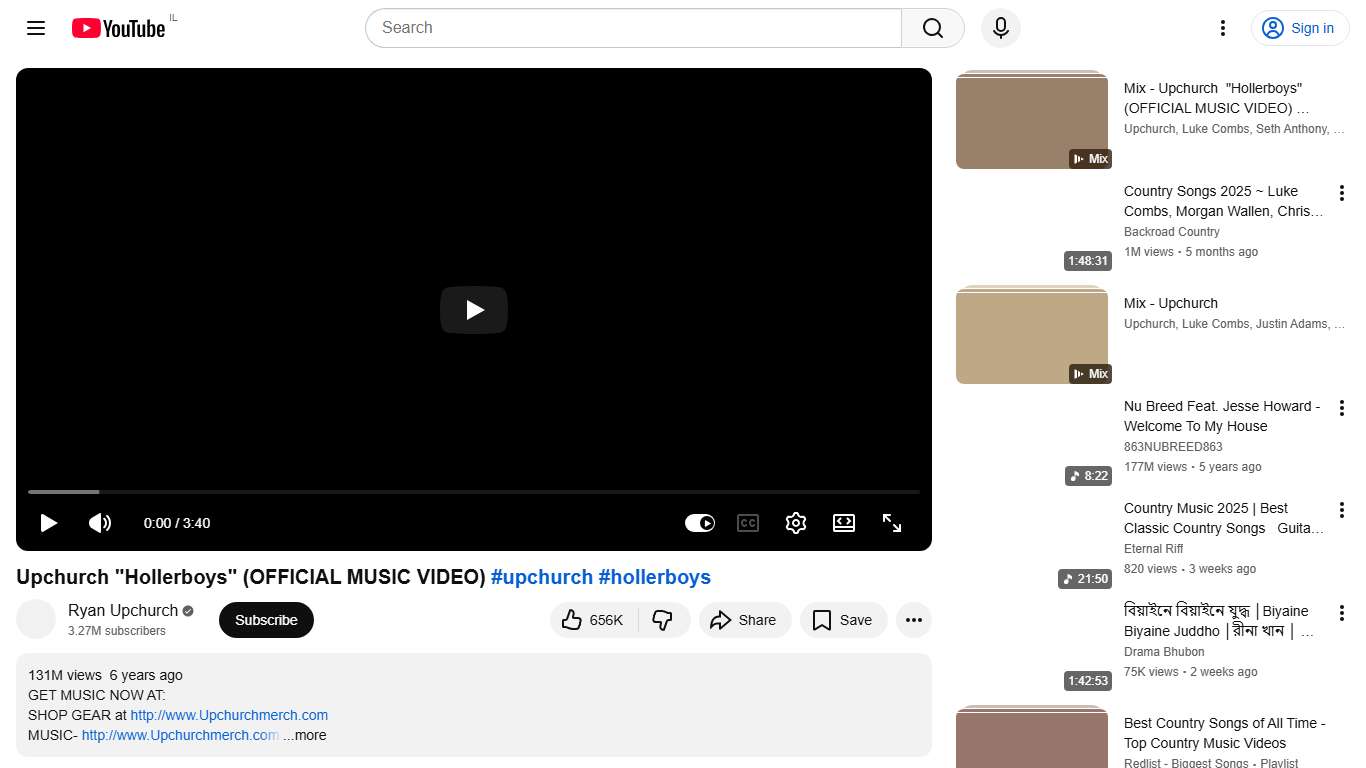Image resolution: width=1366 pixels, height=768 pixels.
Task: Expand the video description with more
Action: click(x=305, y=735)
